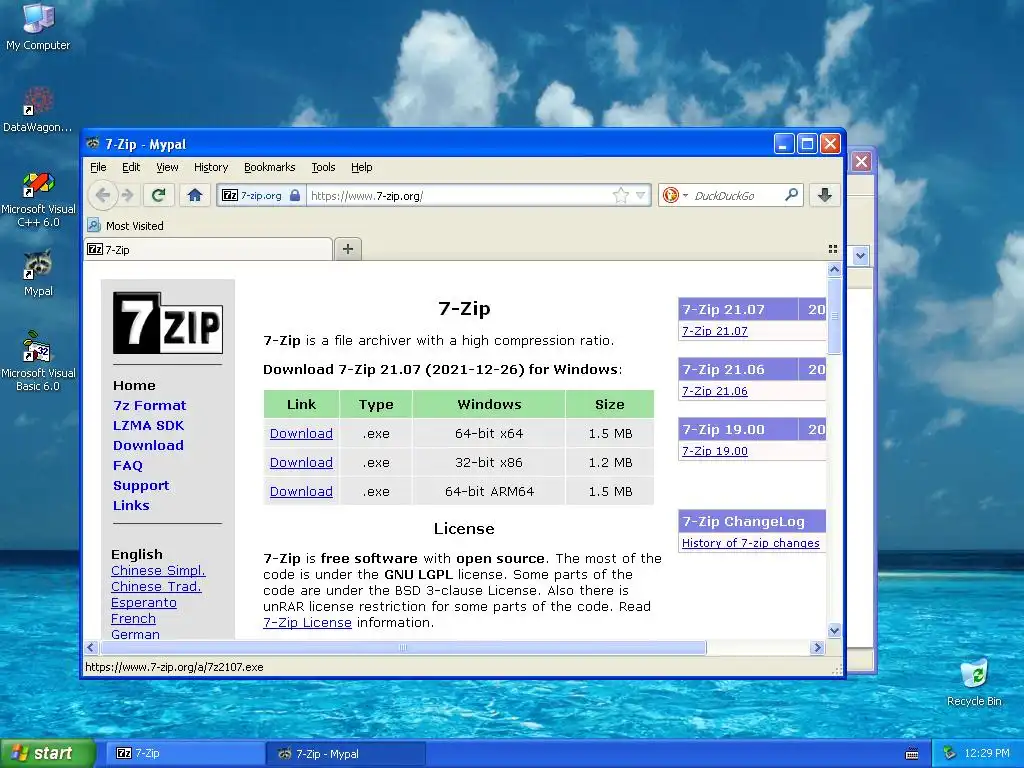The height and width of the screenshot is (768, 1024).
Task: Go back with the browser Back arrow
Action: click(x=103, y=195)
